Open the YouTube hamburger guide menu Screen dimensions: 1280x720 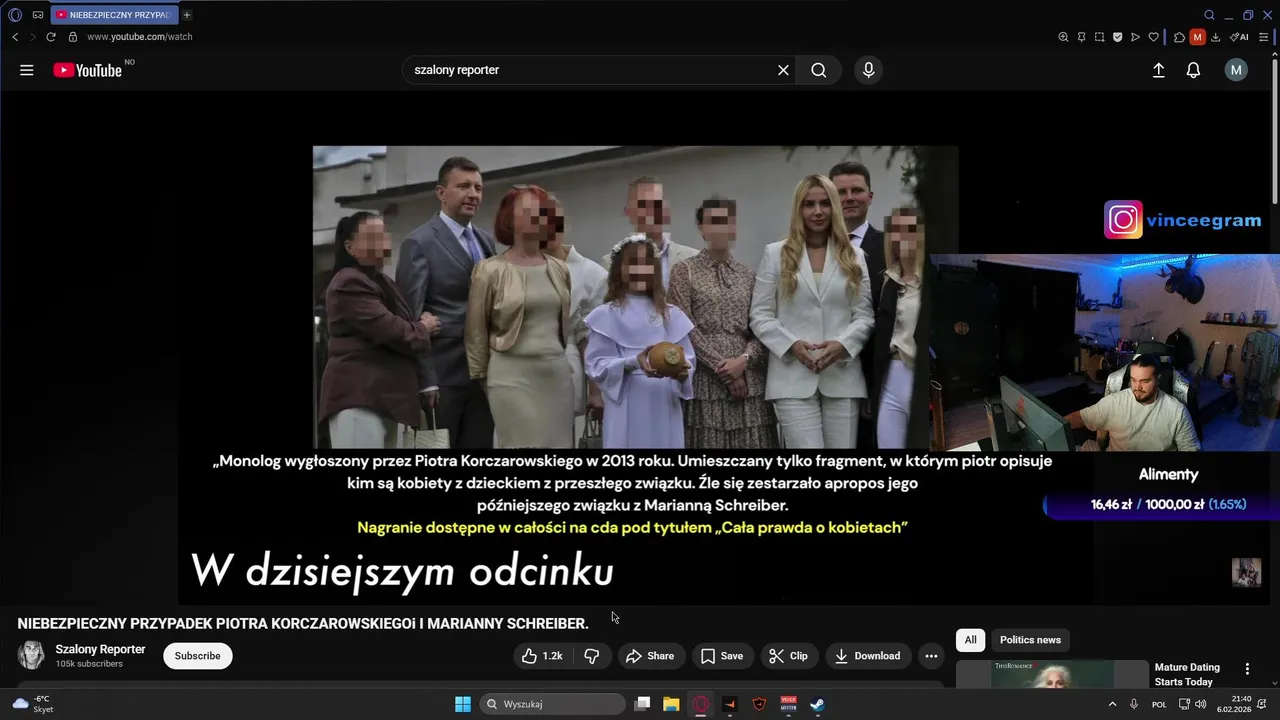click(27, 70)
